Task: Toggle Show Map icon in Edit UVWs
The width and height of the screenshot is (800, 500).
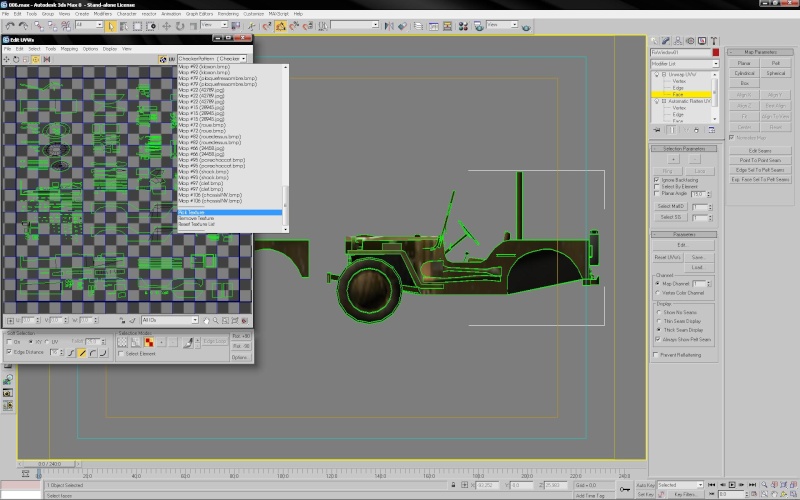Action: (163, 59)
